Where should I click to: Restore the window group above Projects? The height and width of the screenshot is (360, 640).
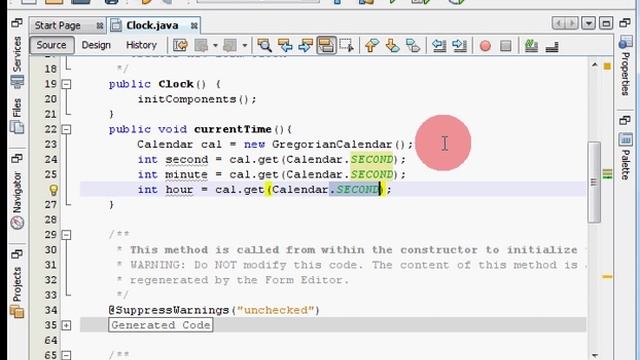click(x=17, y=254)
